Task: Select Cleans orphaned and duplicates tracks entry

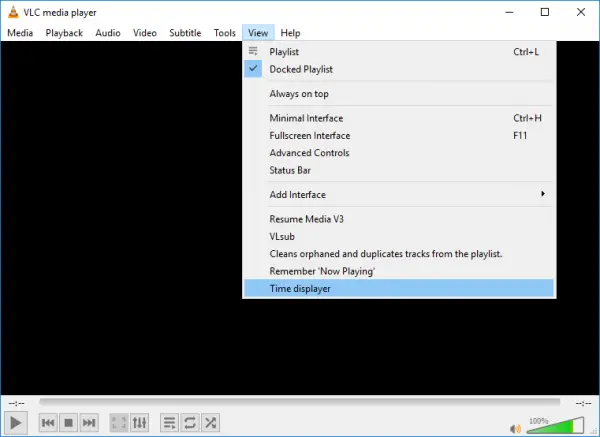Action: 399,254
